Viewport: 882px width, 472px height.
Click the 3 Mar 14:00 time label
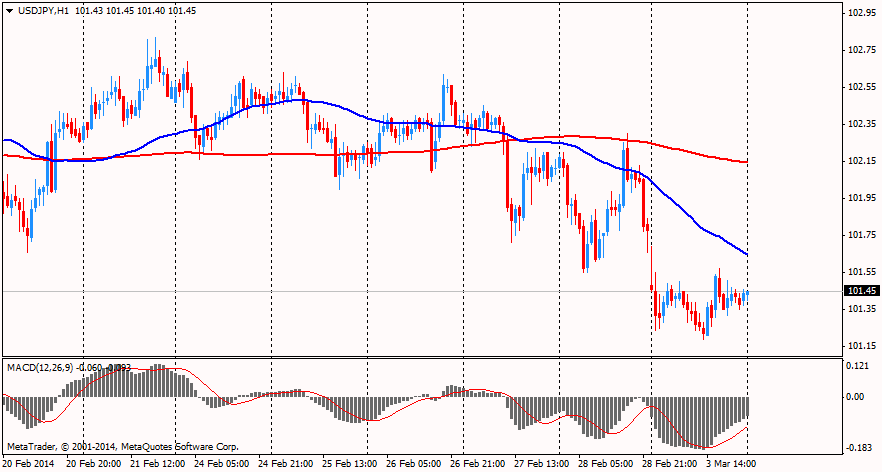pyautogui.click(x=730, y=464)
